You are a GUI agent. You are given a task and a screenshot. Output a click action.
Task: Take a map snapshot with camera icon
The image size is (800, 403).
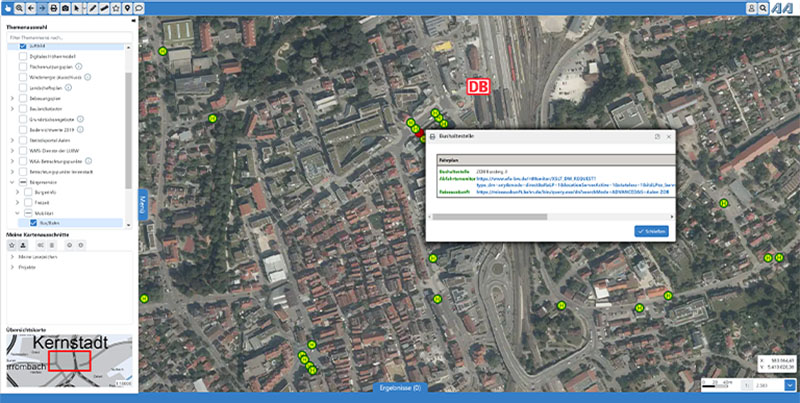point(65,8)
